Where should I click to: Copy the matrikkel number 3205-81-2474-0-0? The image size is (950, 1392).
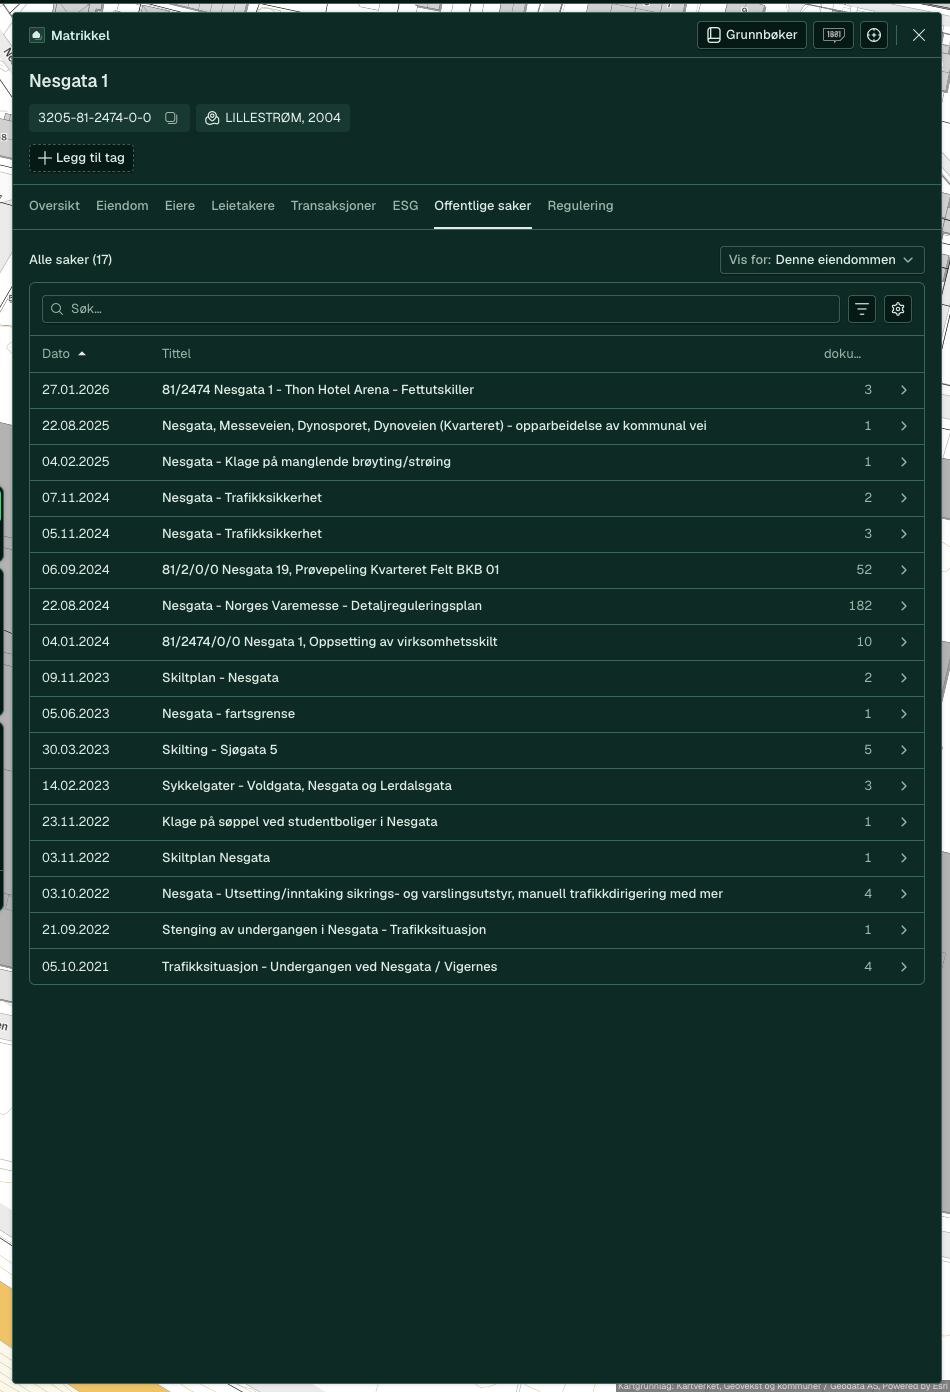pyautogui.click(x=171, y=118)
